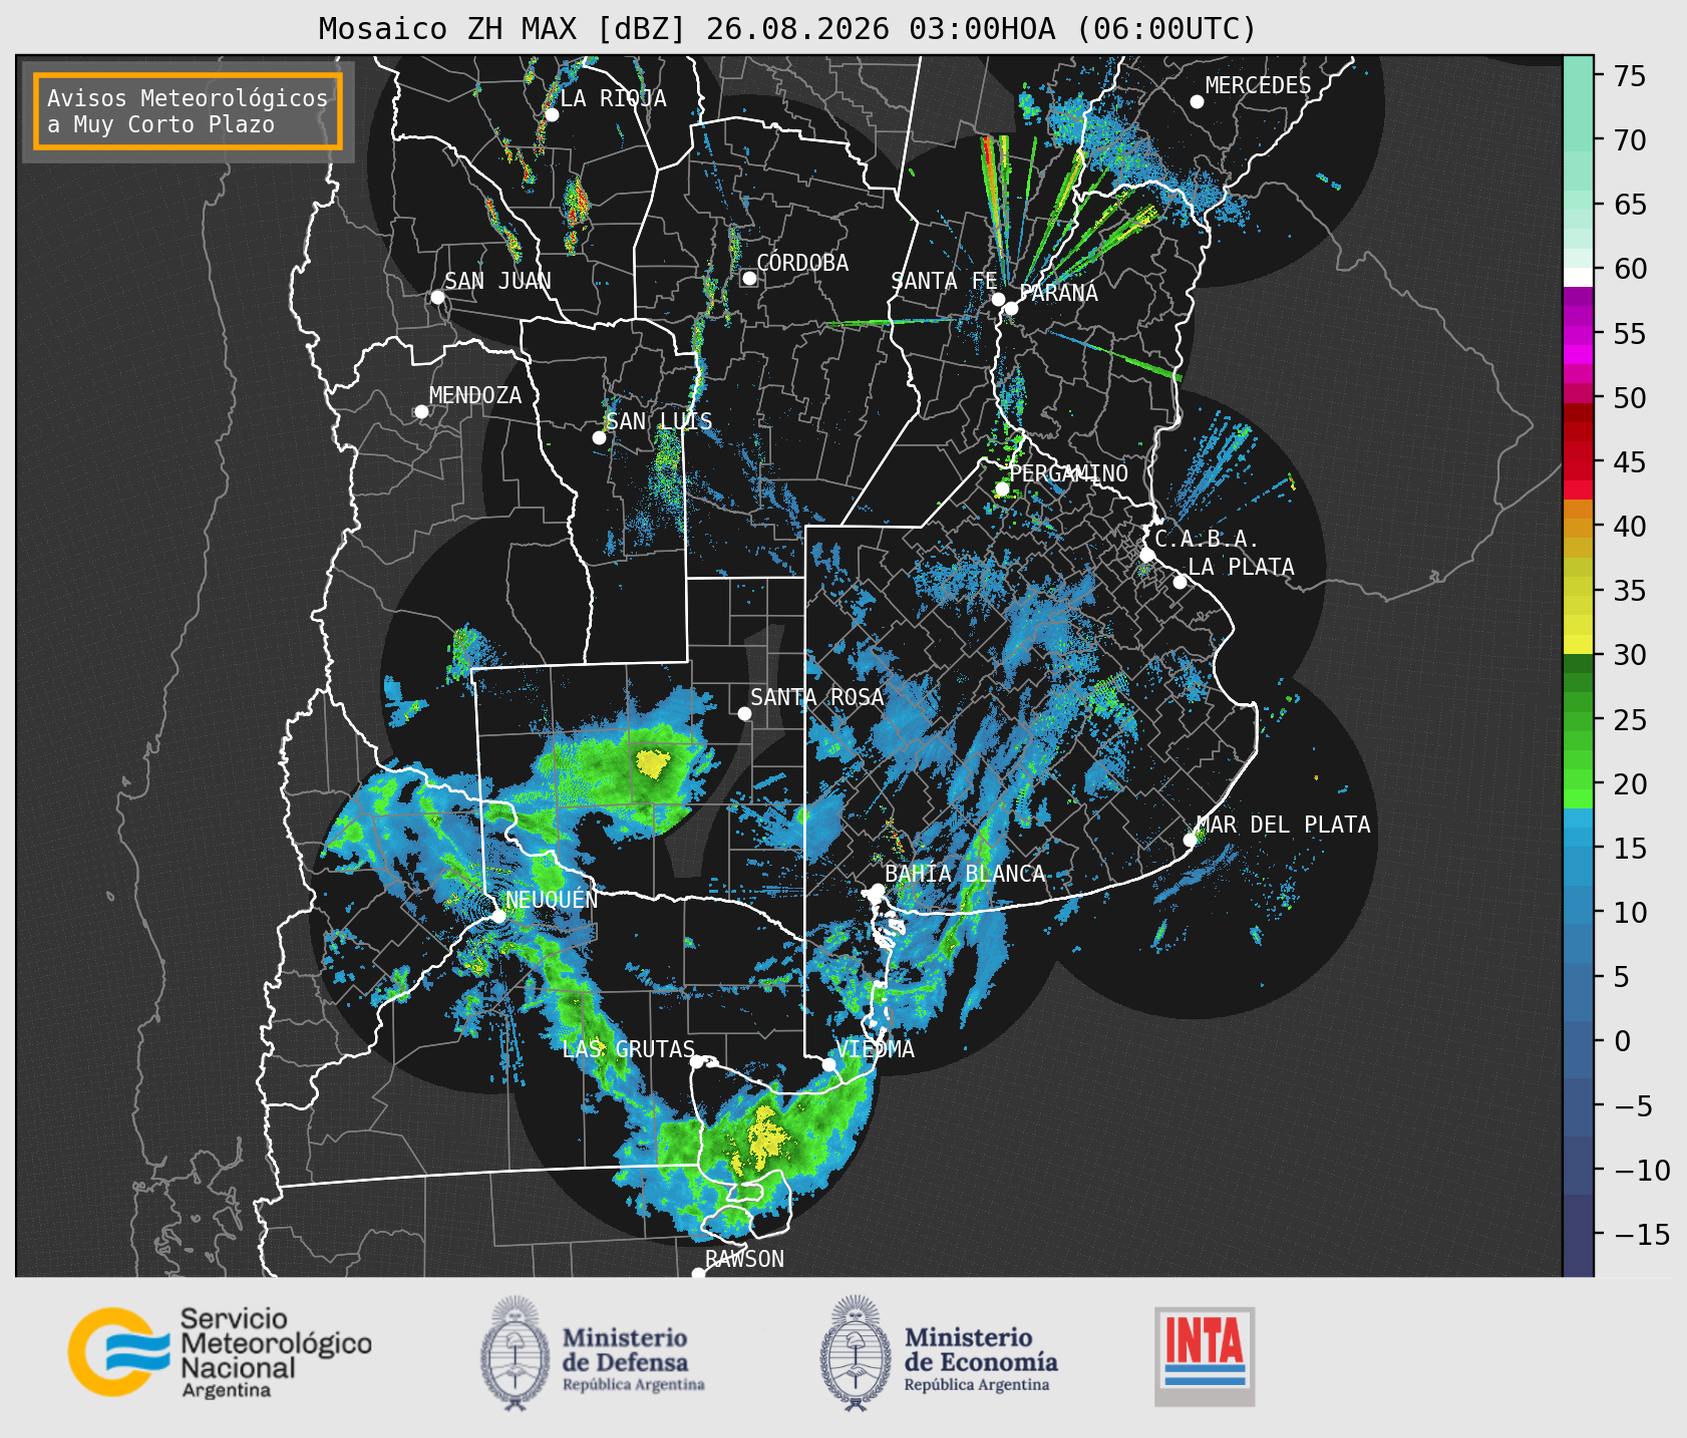
Task: Select the Córdoba city marker
Action: [x=749, y=278]
